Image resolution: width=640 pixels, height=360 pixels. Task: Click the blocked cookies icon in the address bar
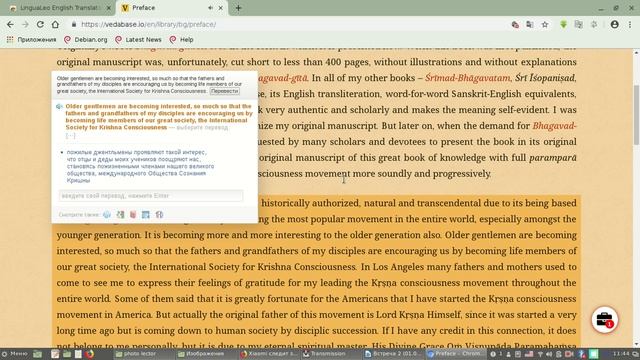tap(515, 24)
